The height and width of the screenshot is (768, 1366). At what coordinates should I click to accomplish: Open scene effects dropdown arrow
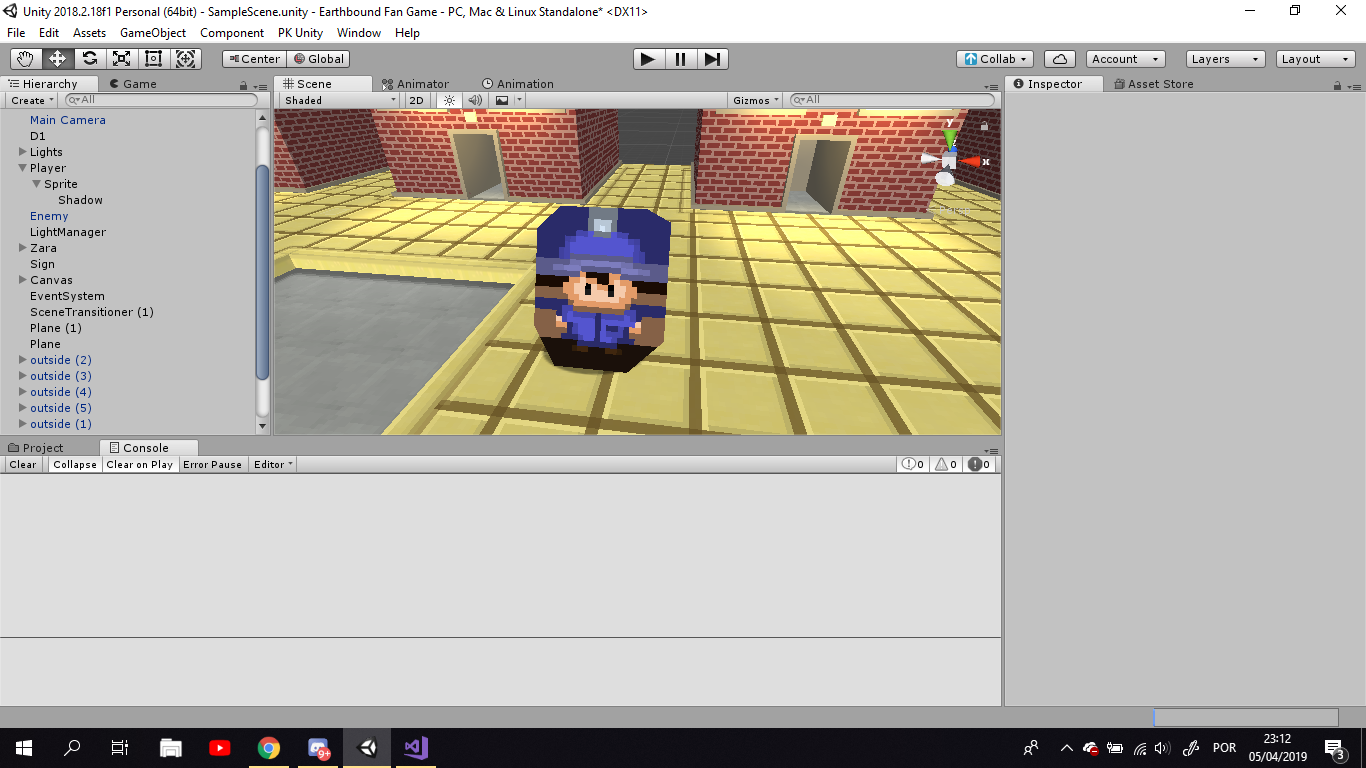click(518, 100)
